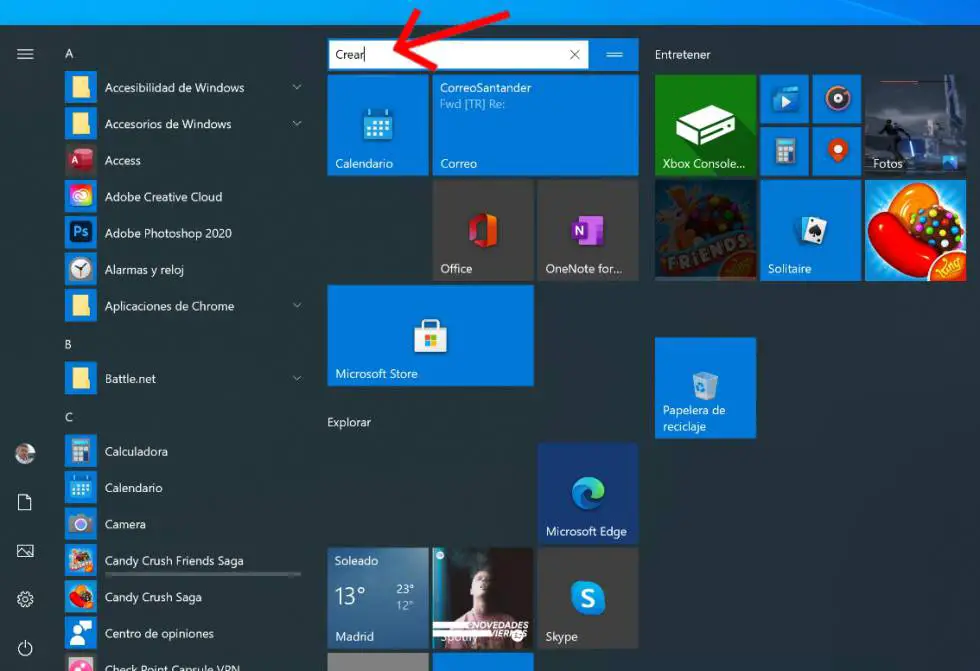Open the Correo mail tile
The height and width of the screenshot is (671, 980).
(536, 125)
